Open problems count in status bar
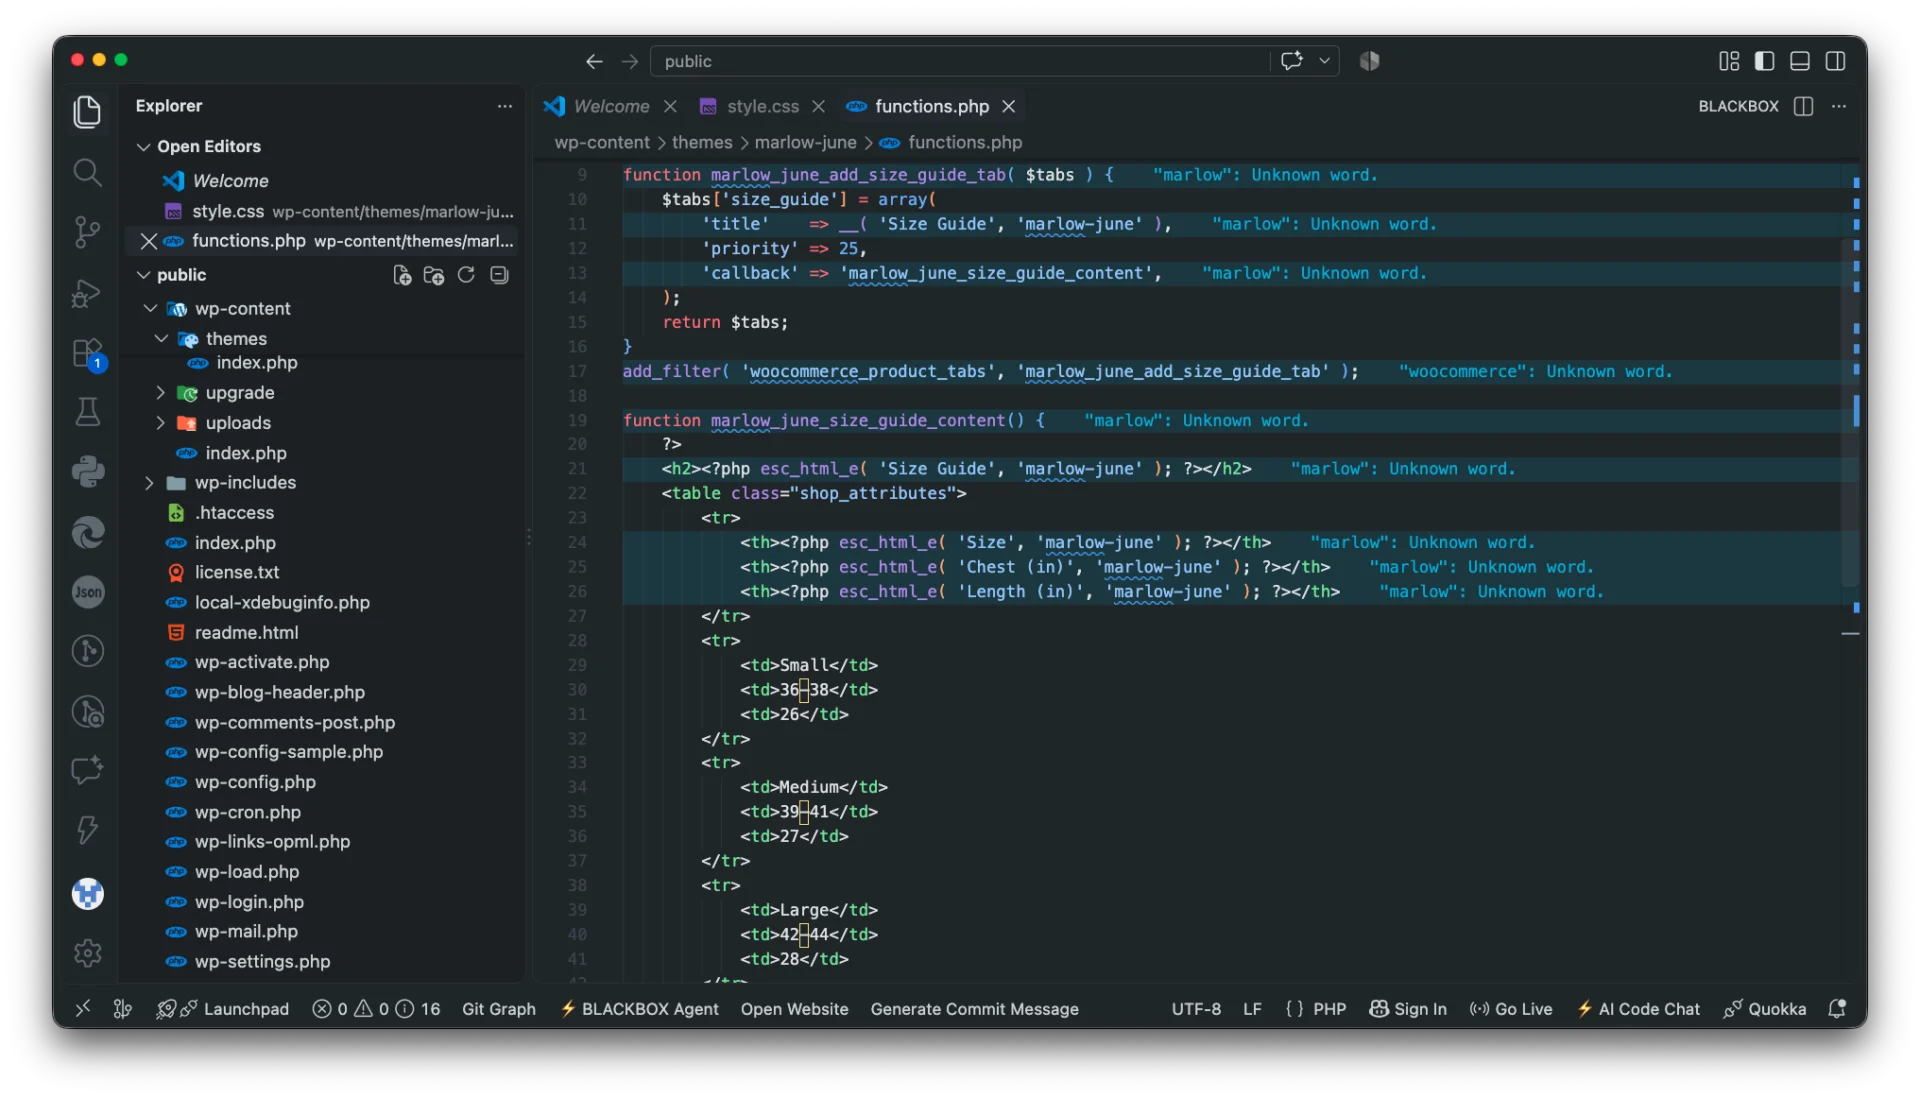 (376, 1009)
